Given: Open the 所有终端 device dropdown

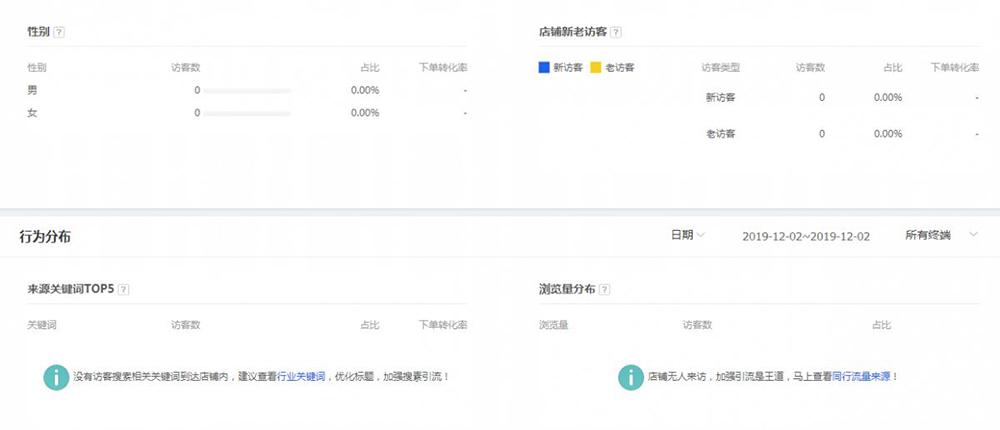Looking at the screenshot, I should 940,235.
